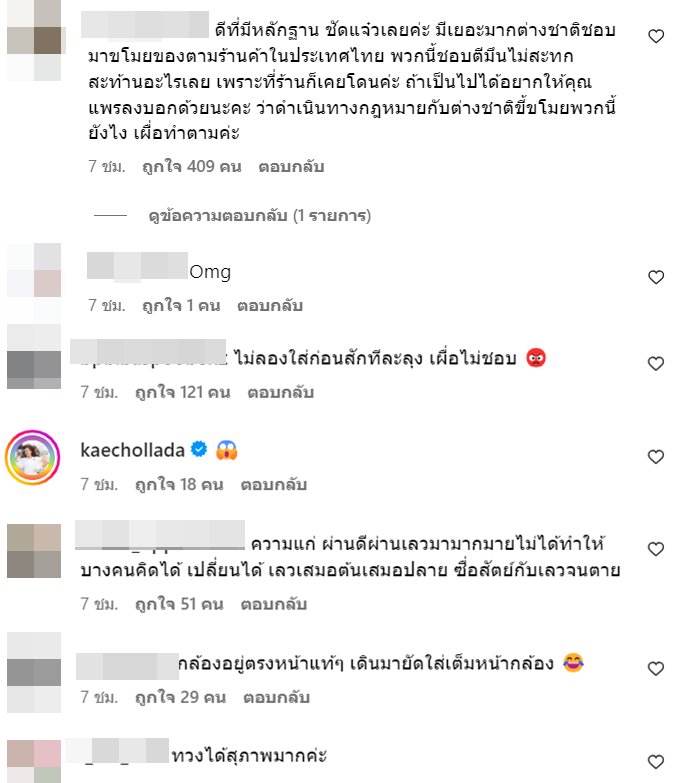This screenshot has width=676, height=783.
Task: Reply to the Omg comment
Action: pos(270,305)
